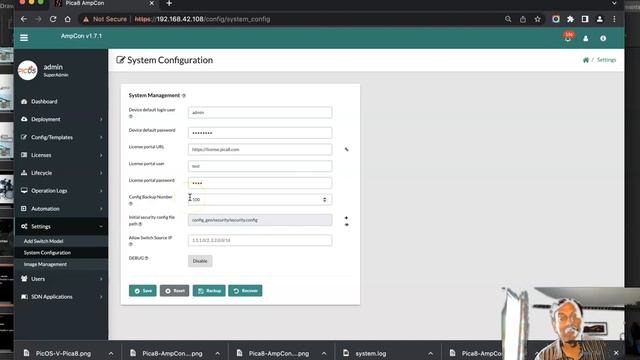Expand the Lifecycle menu
Viewport: 640px width, 360px height.
coord(61,173)
